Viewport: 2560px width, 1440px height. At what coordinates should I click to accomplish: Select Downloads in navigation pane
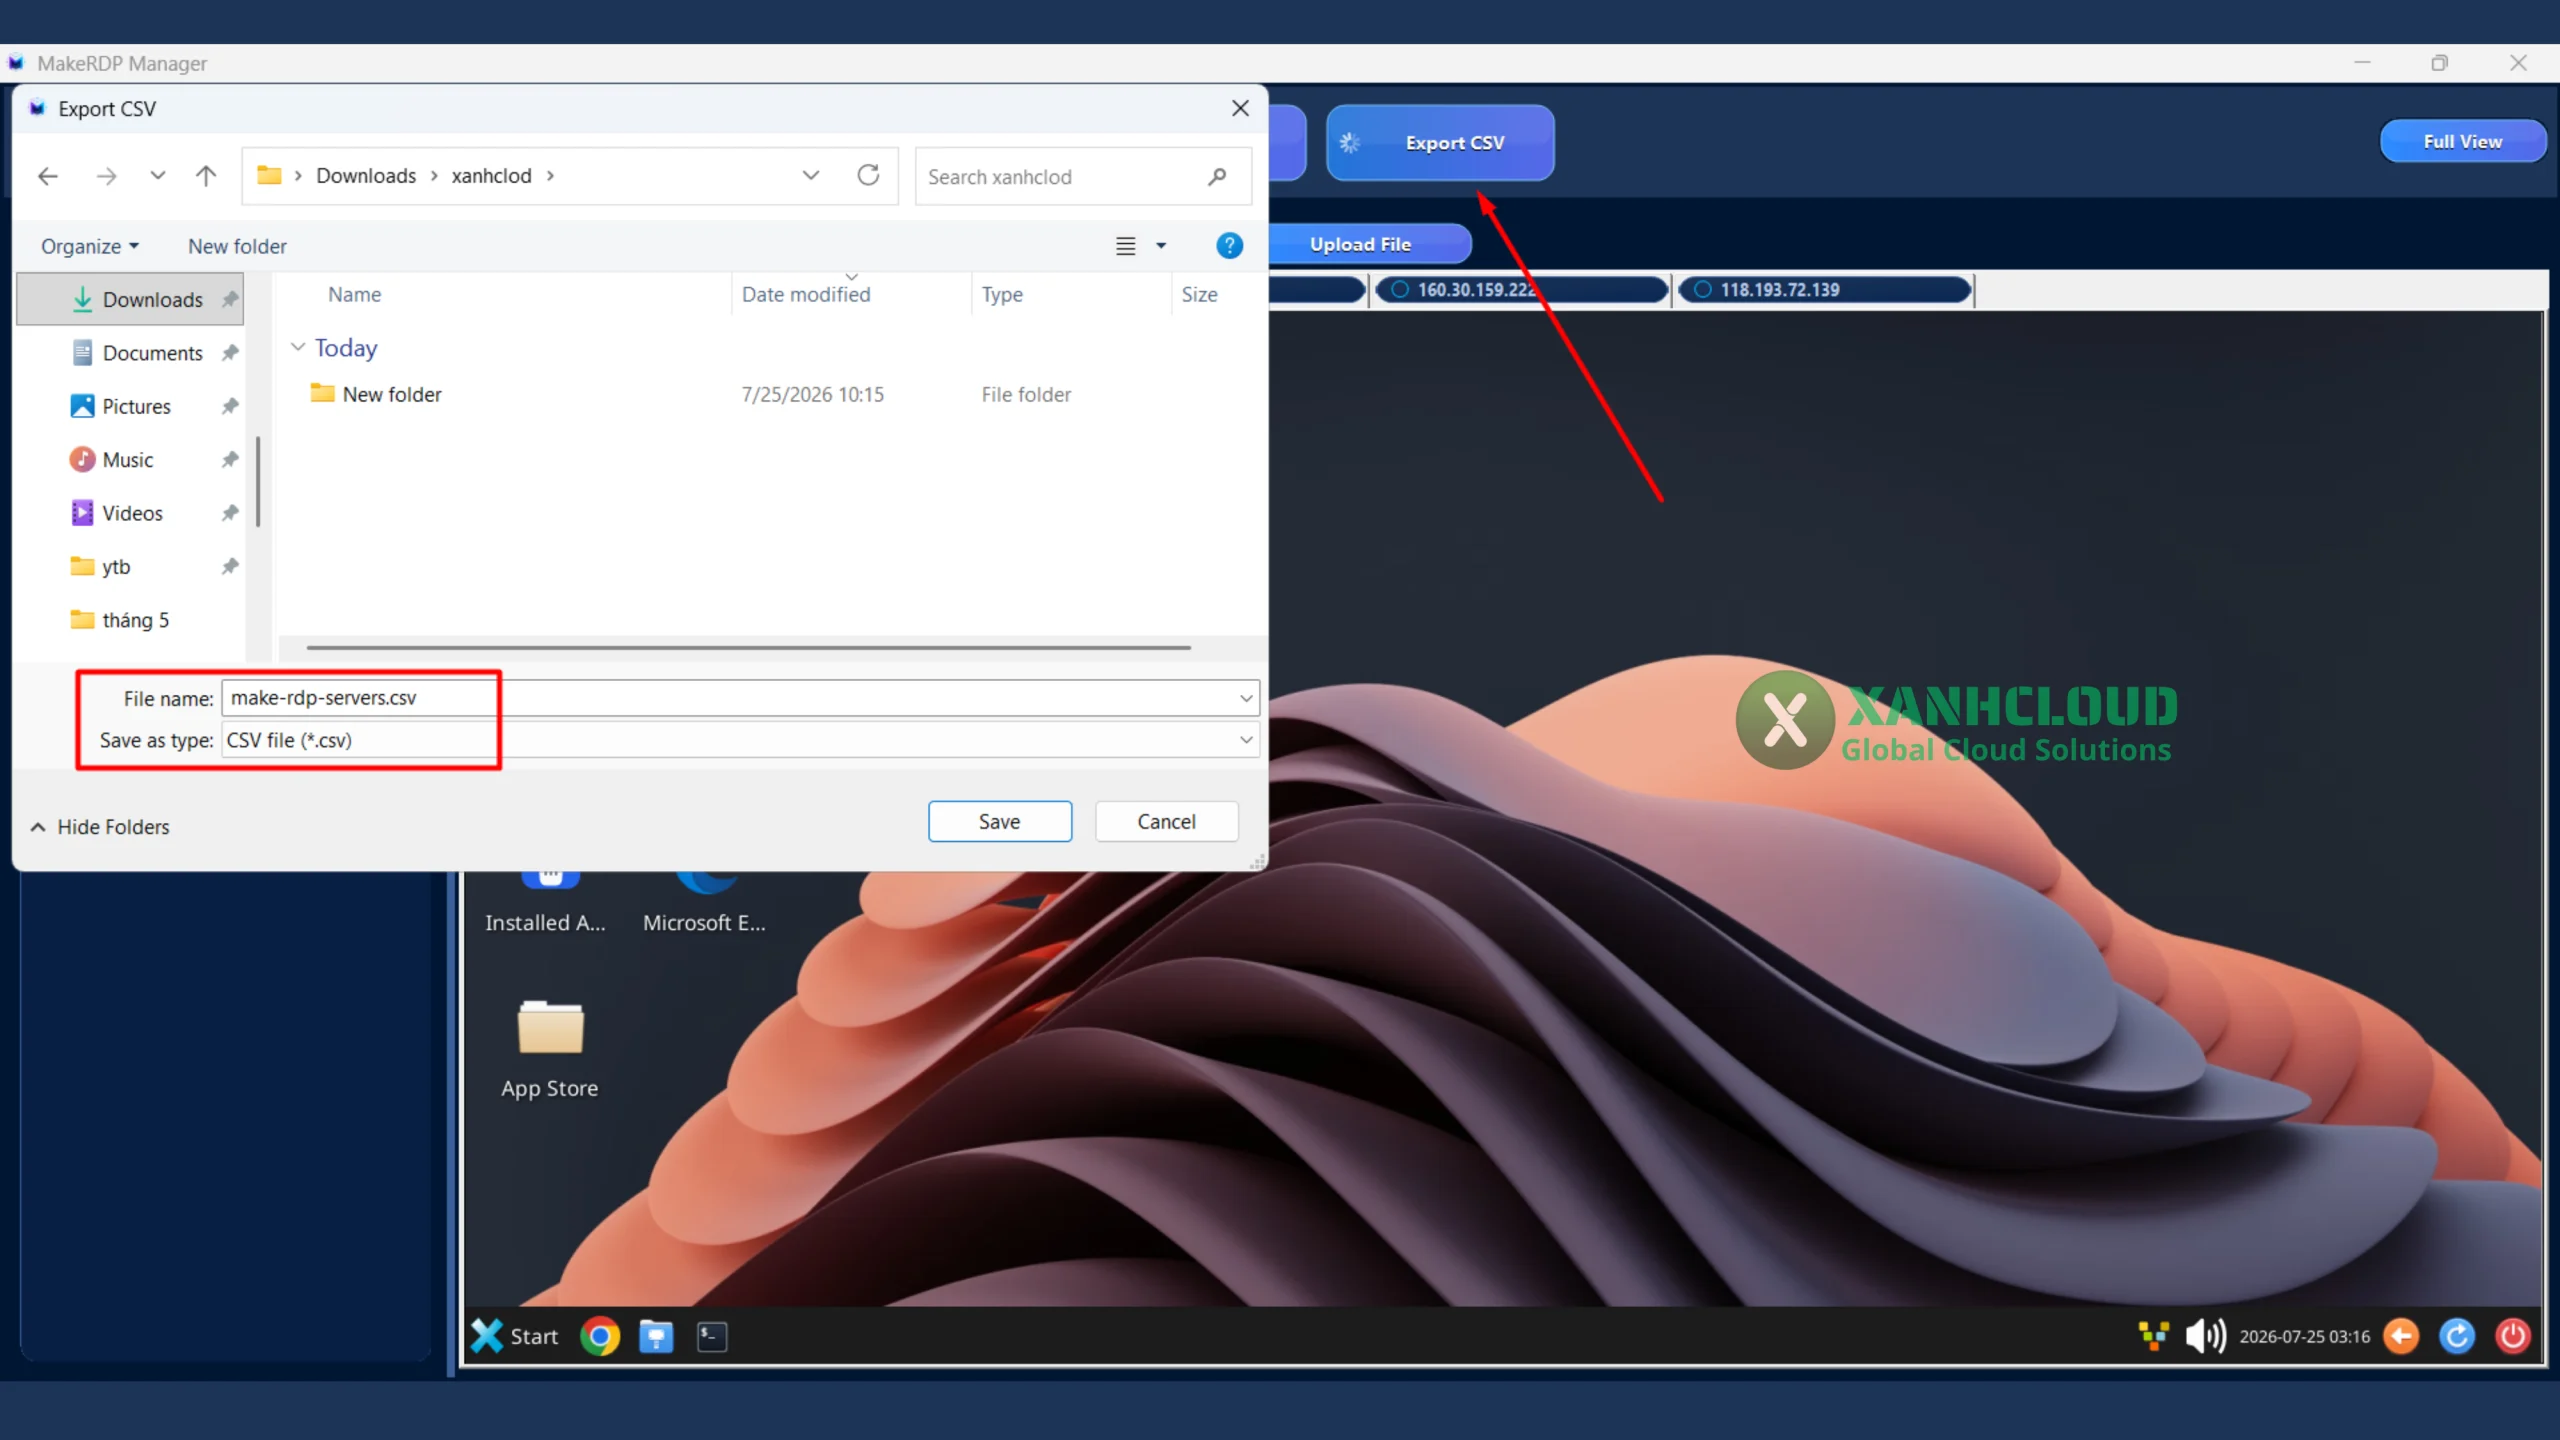click(x=130, y=299)
